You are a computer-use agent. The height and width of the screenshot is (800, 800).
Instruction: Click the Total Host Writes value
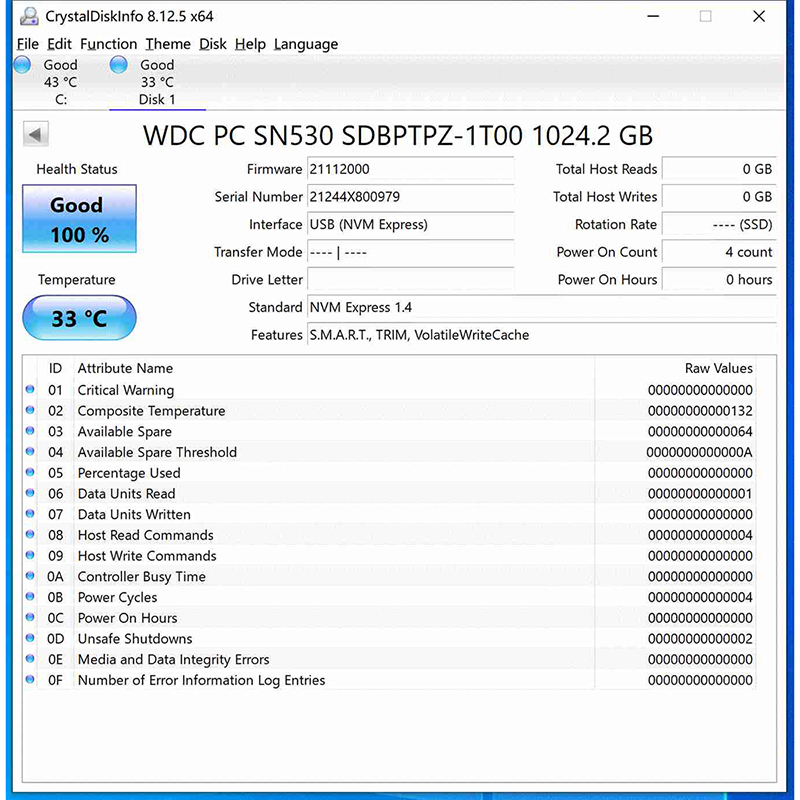pos(719,196)
